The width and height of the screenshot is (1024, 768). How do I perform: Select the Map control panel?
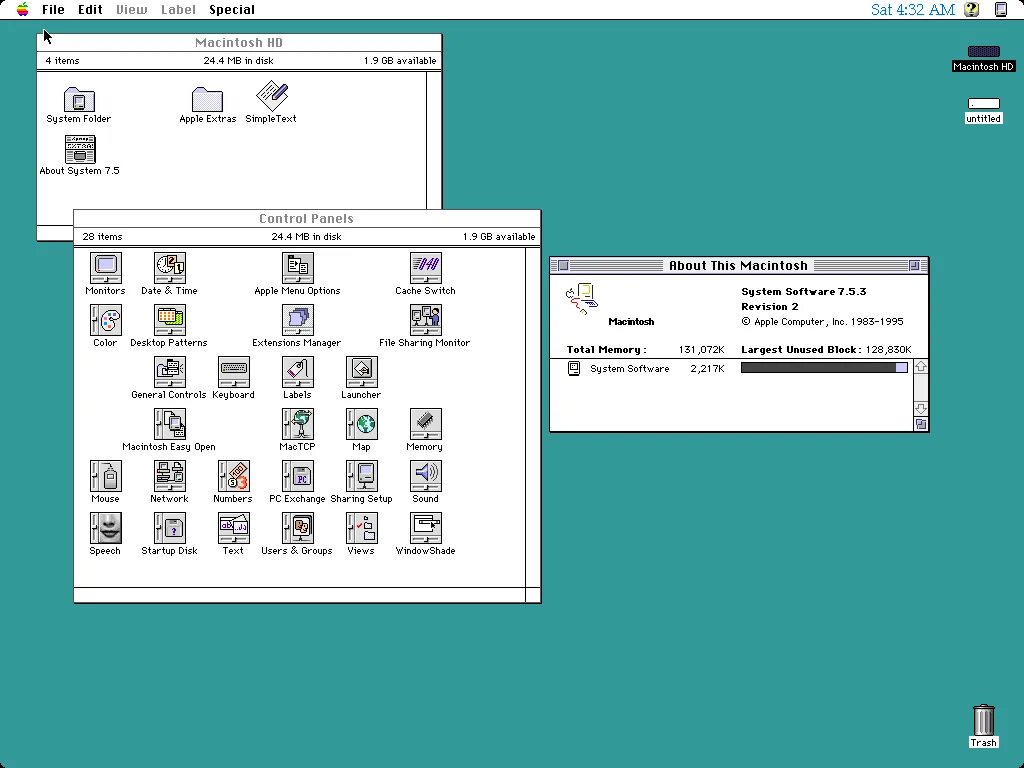tap(361, 424)
